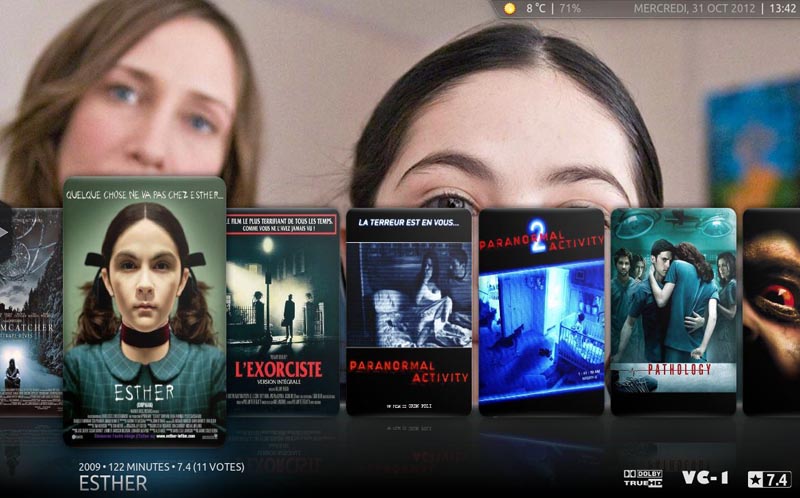Click the star rating 7.4 badge
Screen dimensions: 800x498
click(x=769, y=479)
